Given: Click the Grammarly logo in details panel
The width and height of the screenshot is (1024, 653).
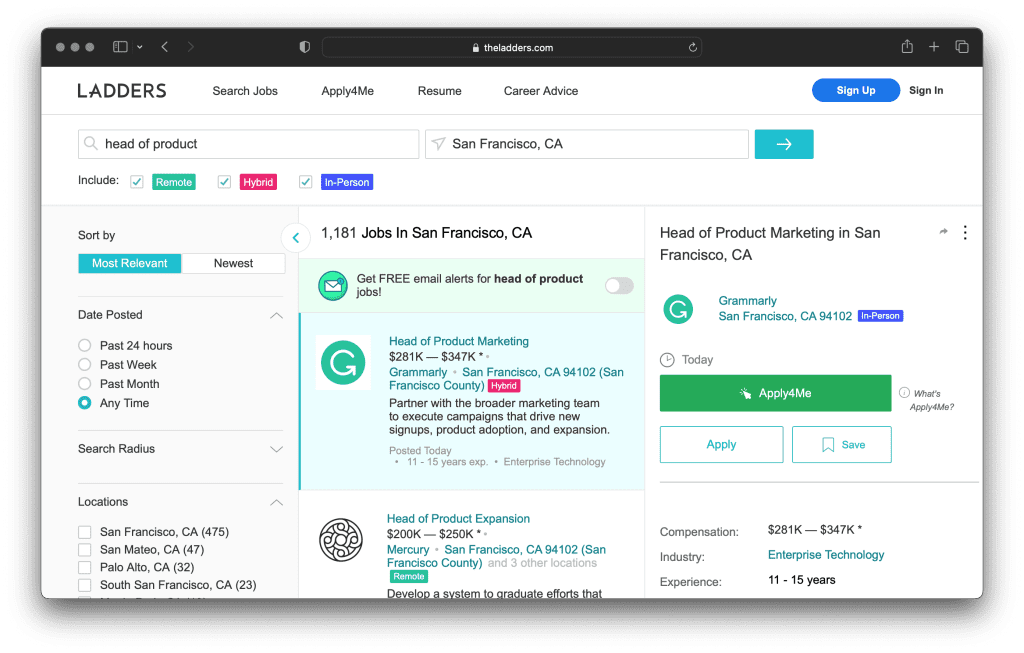Looking at the screenshot, I should [678, 309].
